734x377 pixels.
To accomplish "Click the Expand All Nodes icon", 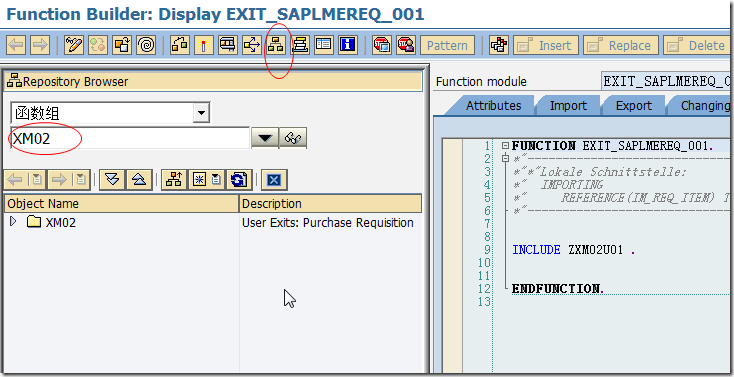I will tap(112, 180).
